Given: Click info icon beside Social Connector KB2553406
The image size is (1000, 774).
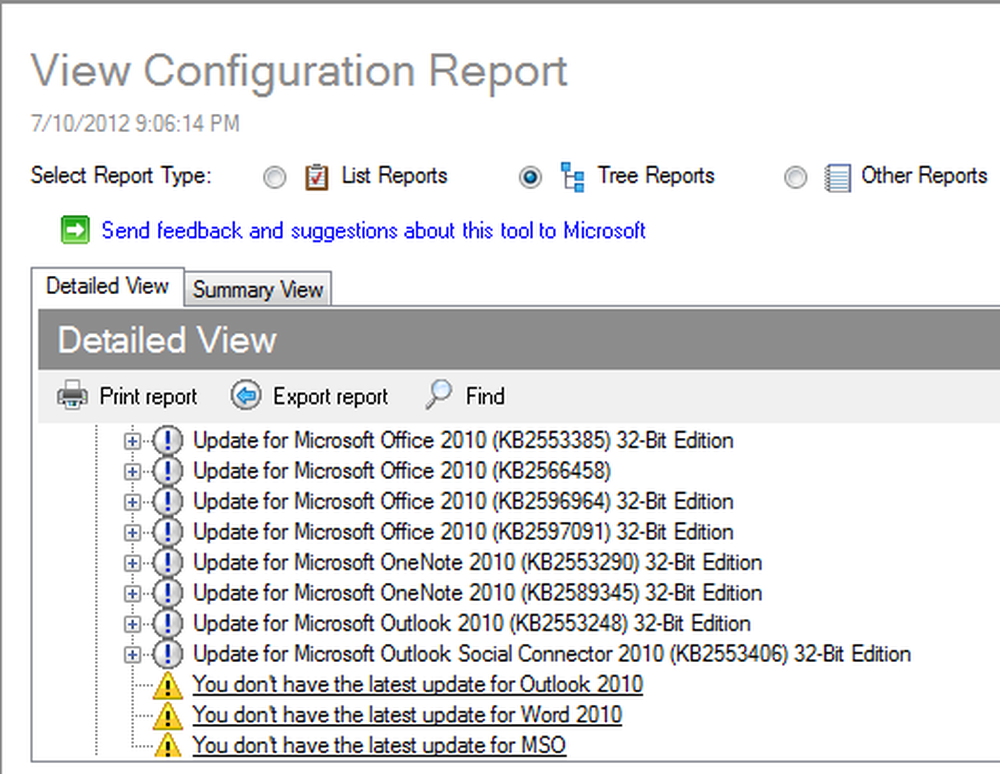Looking at the screenshot, I should [x=168, y=654].
